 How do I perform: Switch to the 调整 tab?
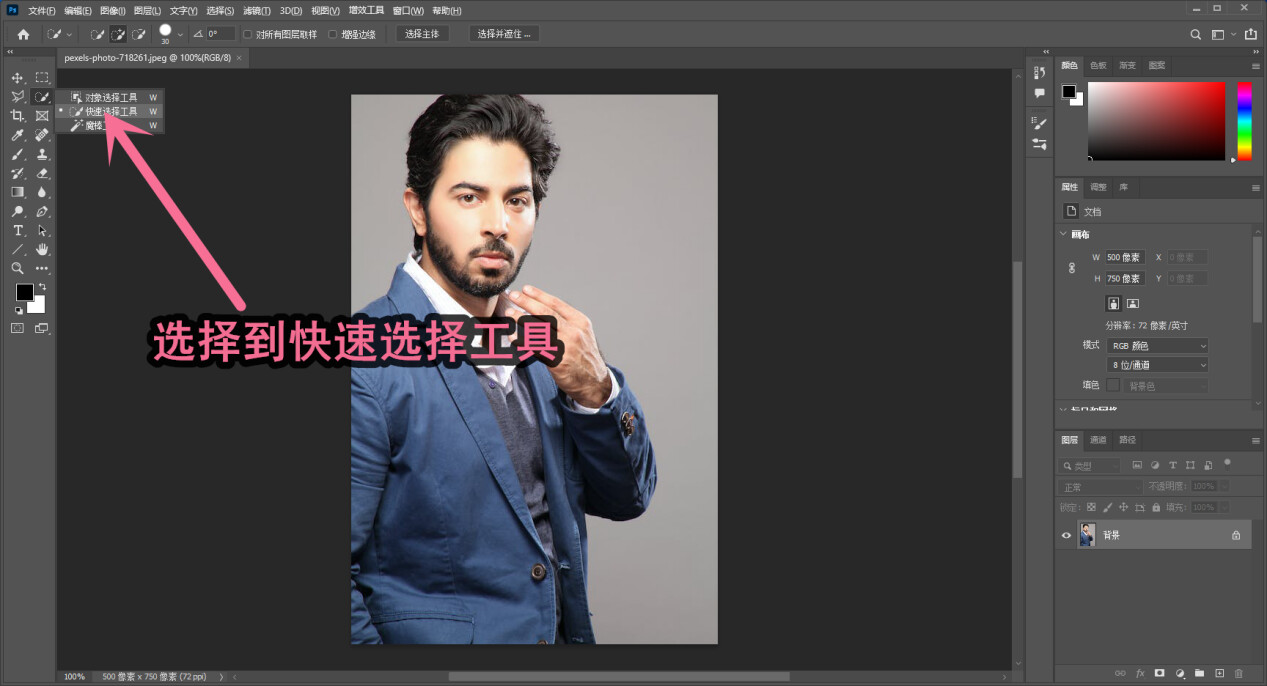coord(1098,187)
